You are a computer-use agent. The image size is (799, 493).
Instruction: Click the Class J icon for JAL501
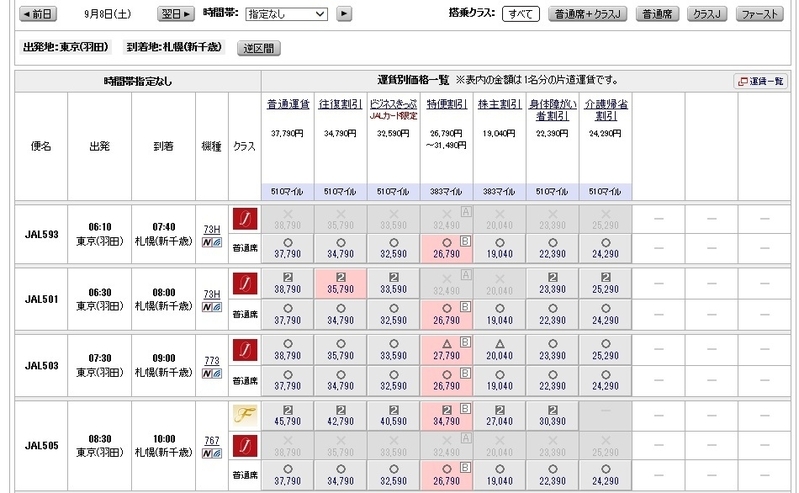click(245, 284)
